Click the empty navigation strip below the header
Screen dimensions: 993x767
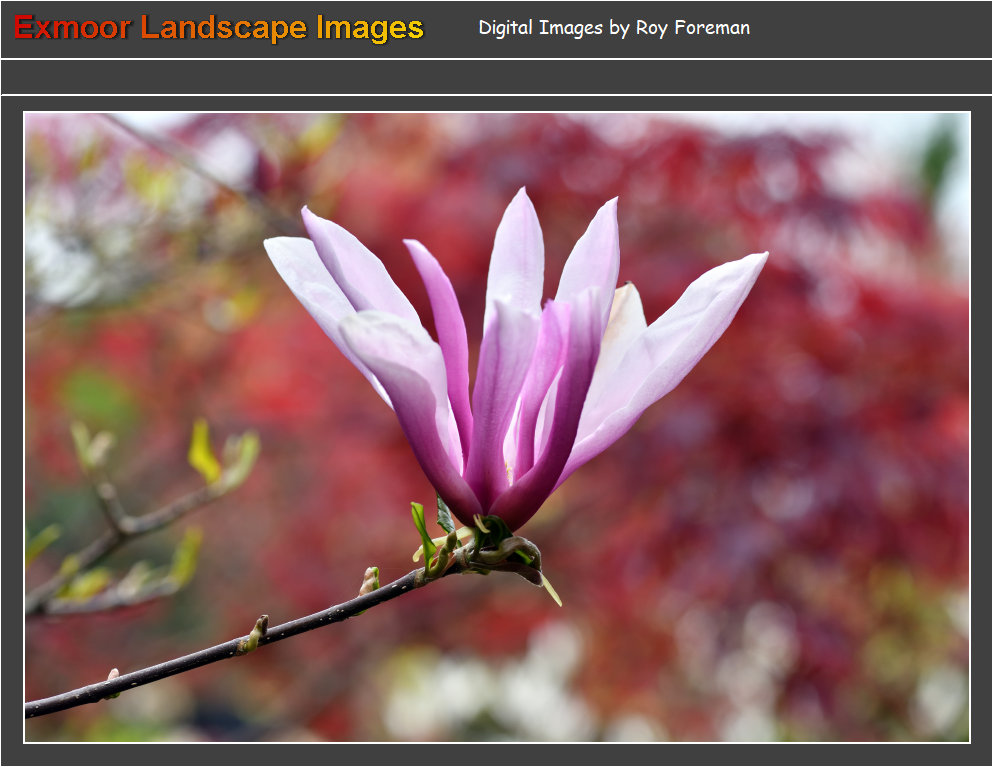point(496,77)
